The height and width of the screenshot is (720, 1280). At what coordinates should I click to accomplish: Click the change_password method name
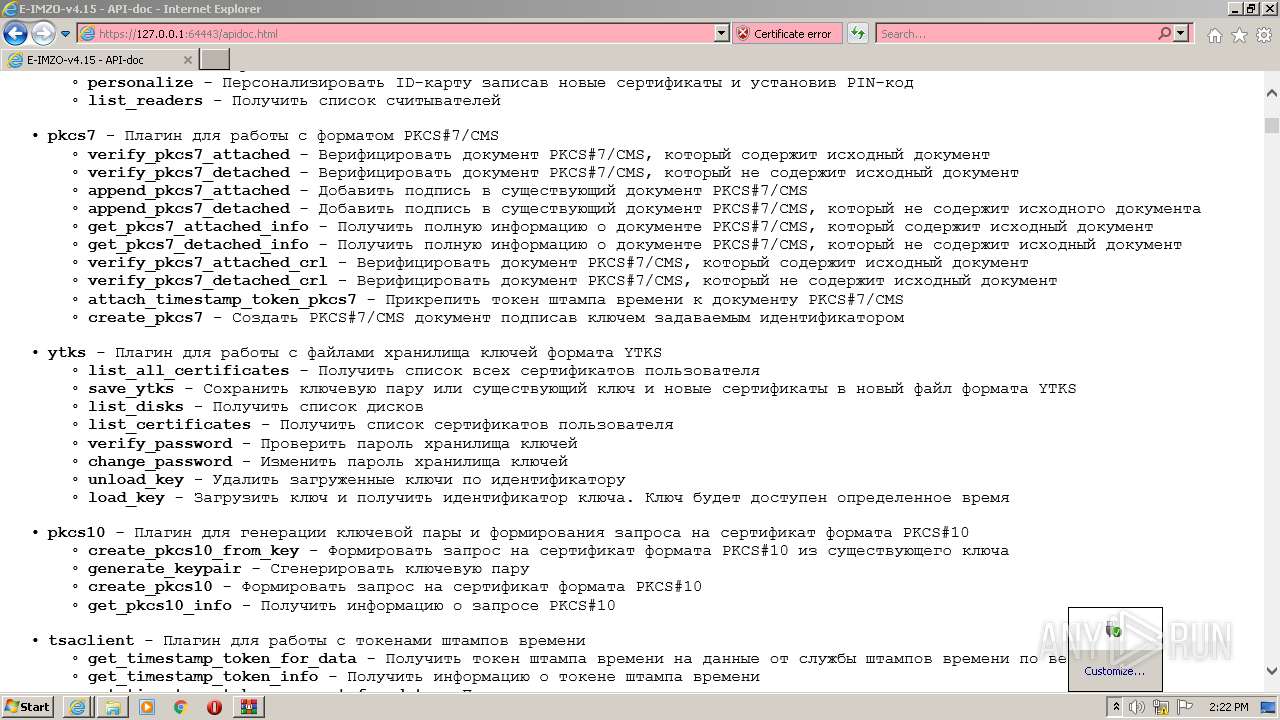click(x=160, y=461)
